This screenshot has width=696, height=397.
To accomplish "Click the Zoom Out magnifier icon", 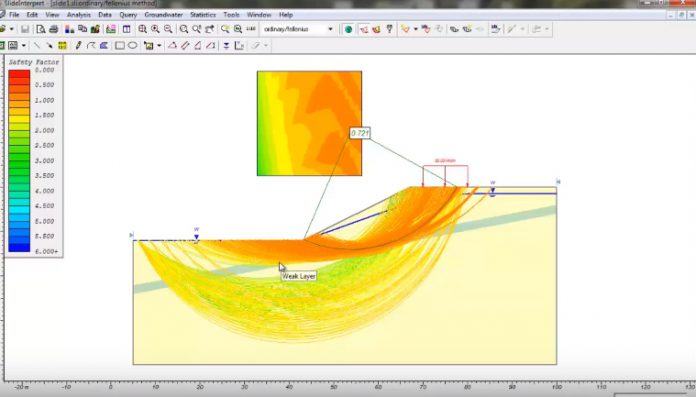I will coord(168,29).
